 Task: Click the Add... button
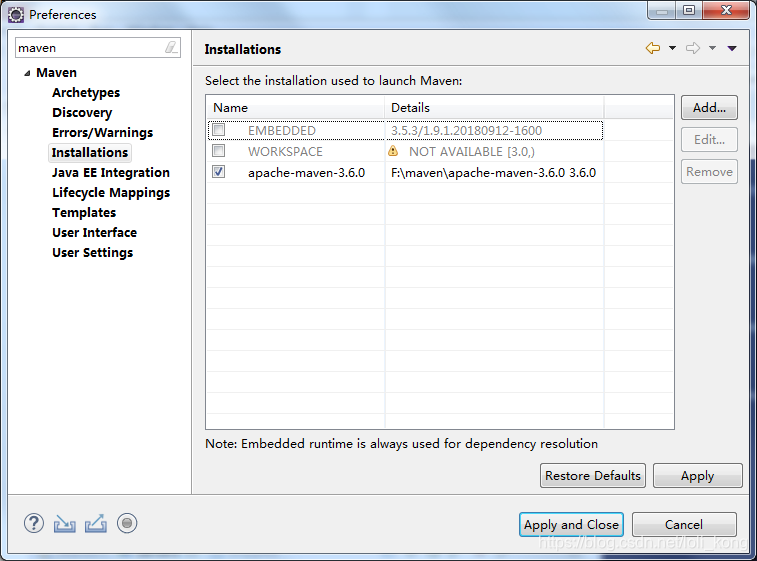[x=709, y=107]
